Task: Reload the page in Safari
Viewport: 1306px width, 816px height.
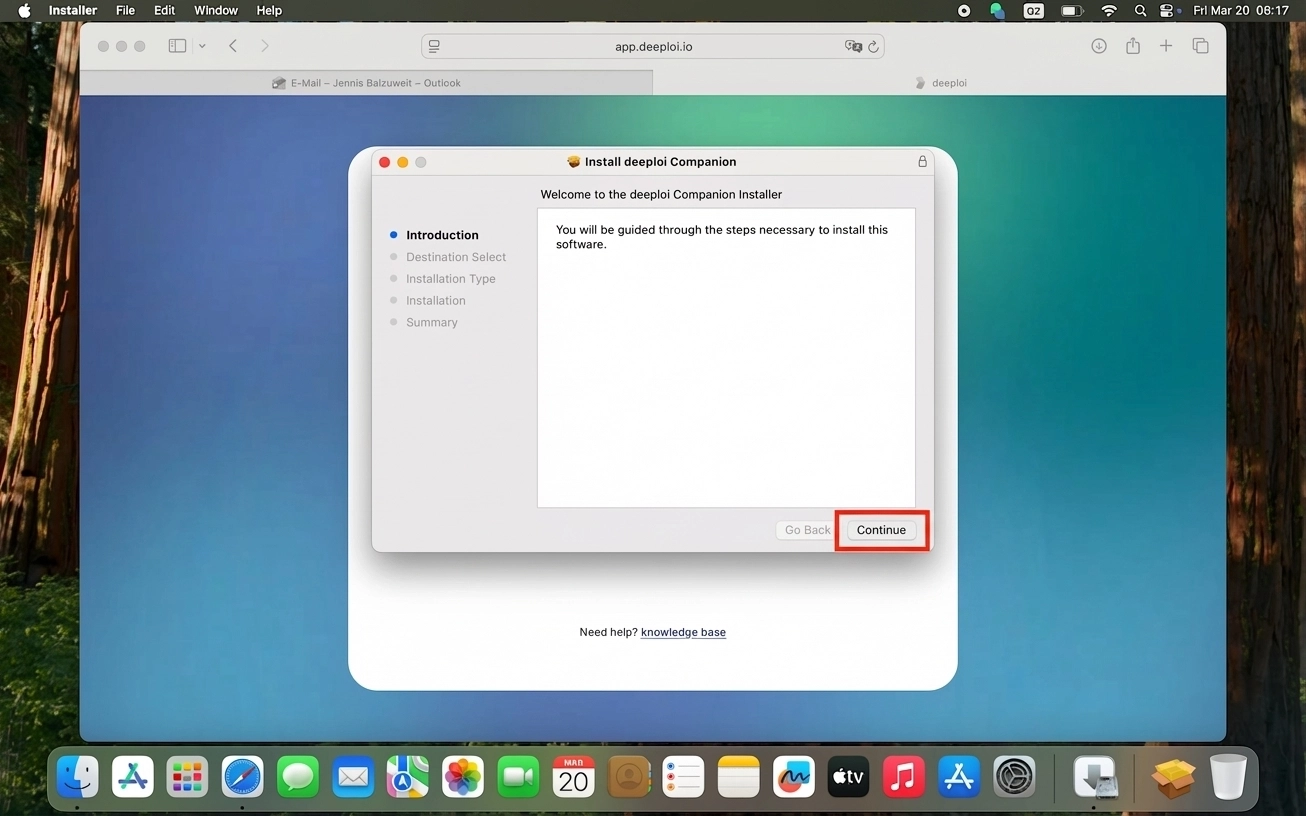Action: (x=873, y=46)
